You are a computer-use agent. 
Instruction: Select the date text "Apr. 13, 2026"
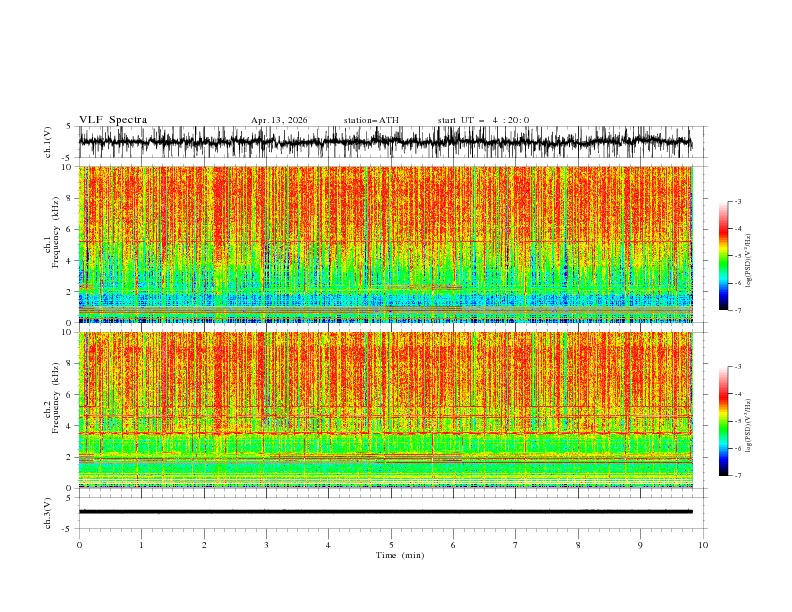pyautogui.click(x=279, y=120)
